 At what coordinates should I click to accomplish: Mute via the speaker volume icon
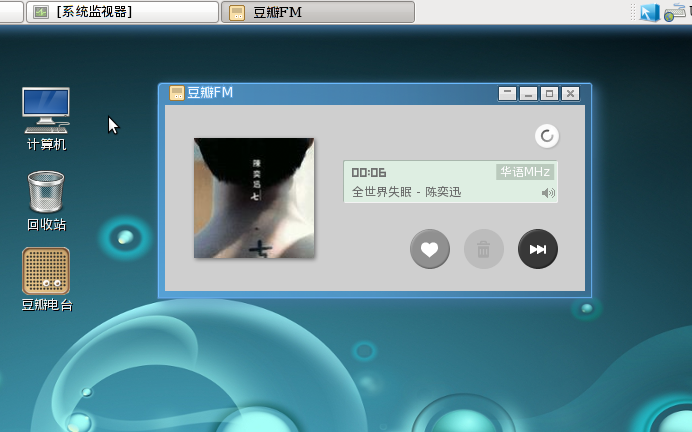coord(548,193)
